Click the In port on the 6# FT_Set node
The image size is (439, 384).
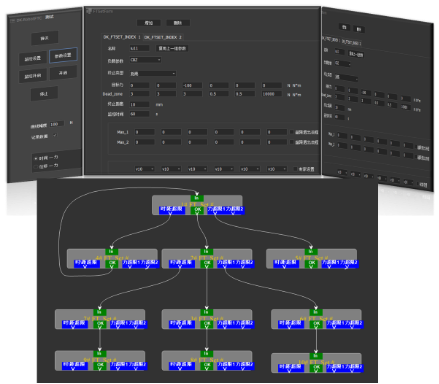(x=315, y=312)
